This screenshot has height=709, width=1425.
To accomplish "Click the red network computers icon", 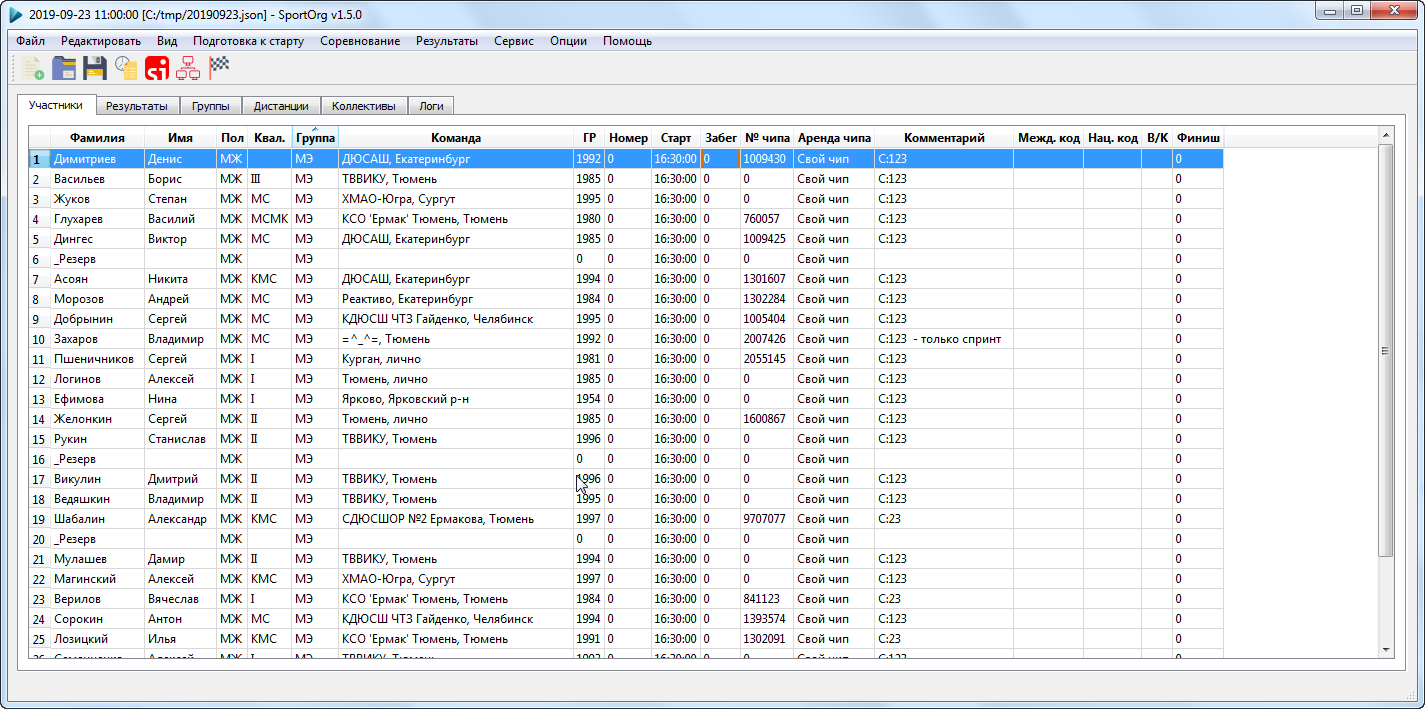I will coord(187,68).
